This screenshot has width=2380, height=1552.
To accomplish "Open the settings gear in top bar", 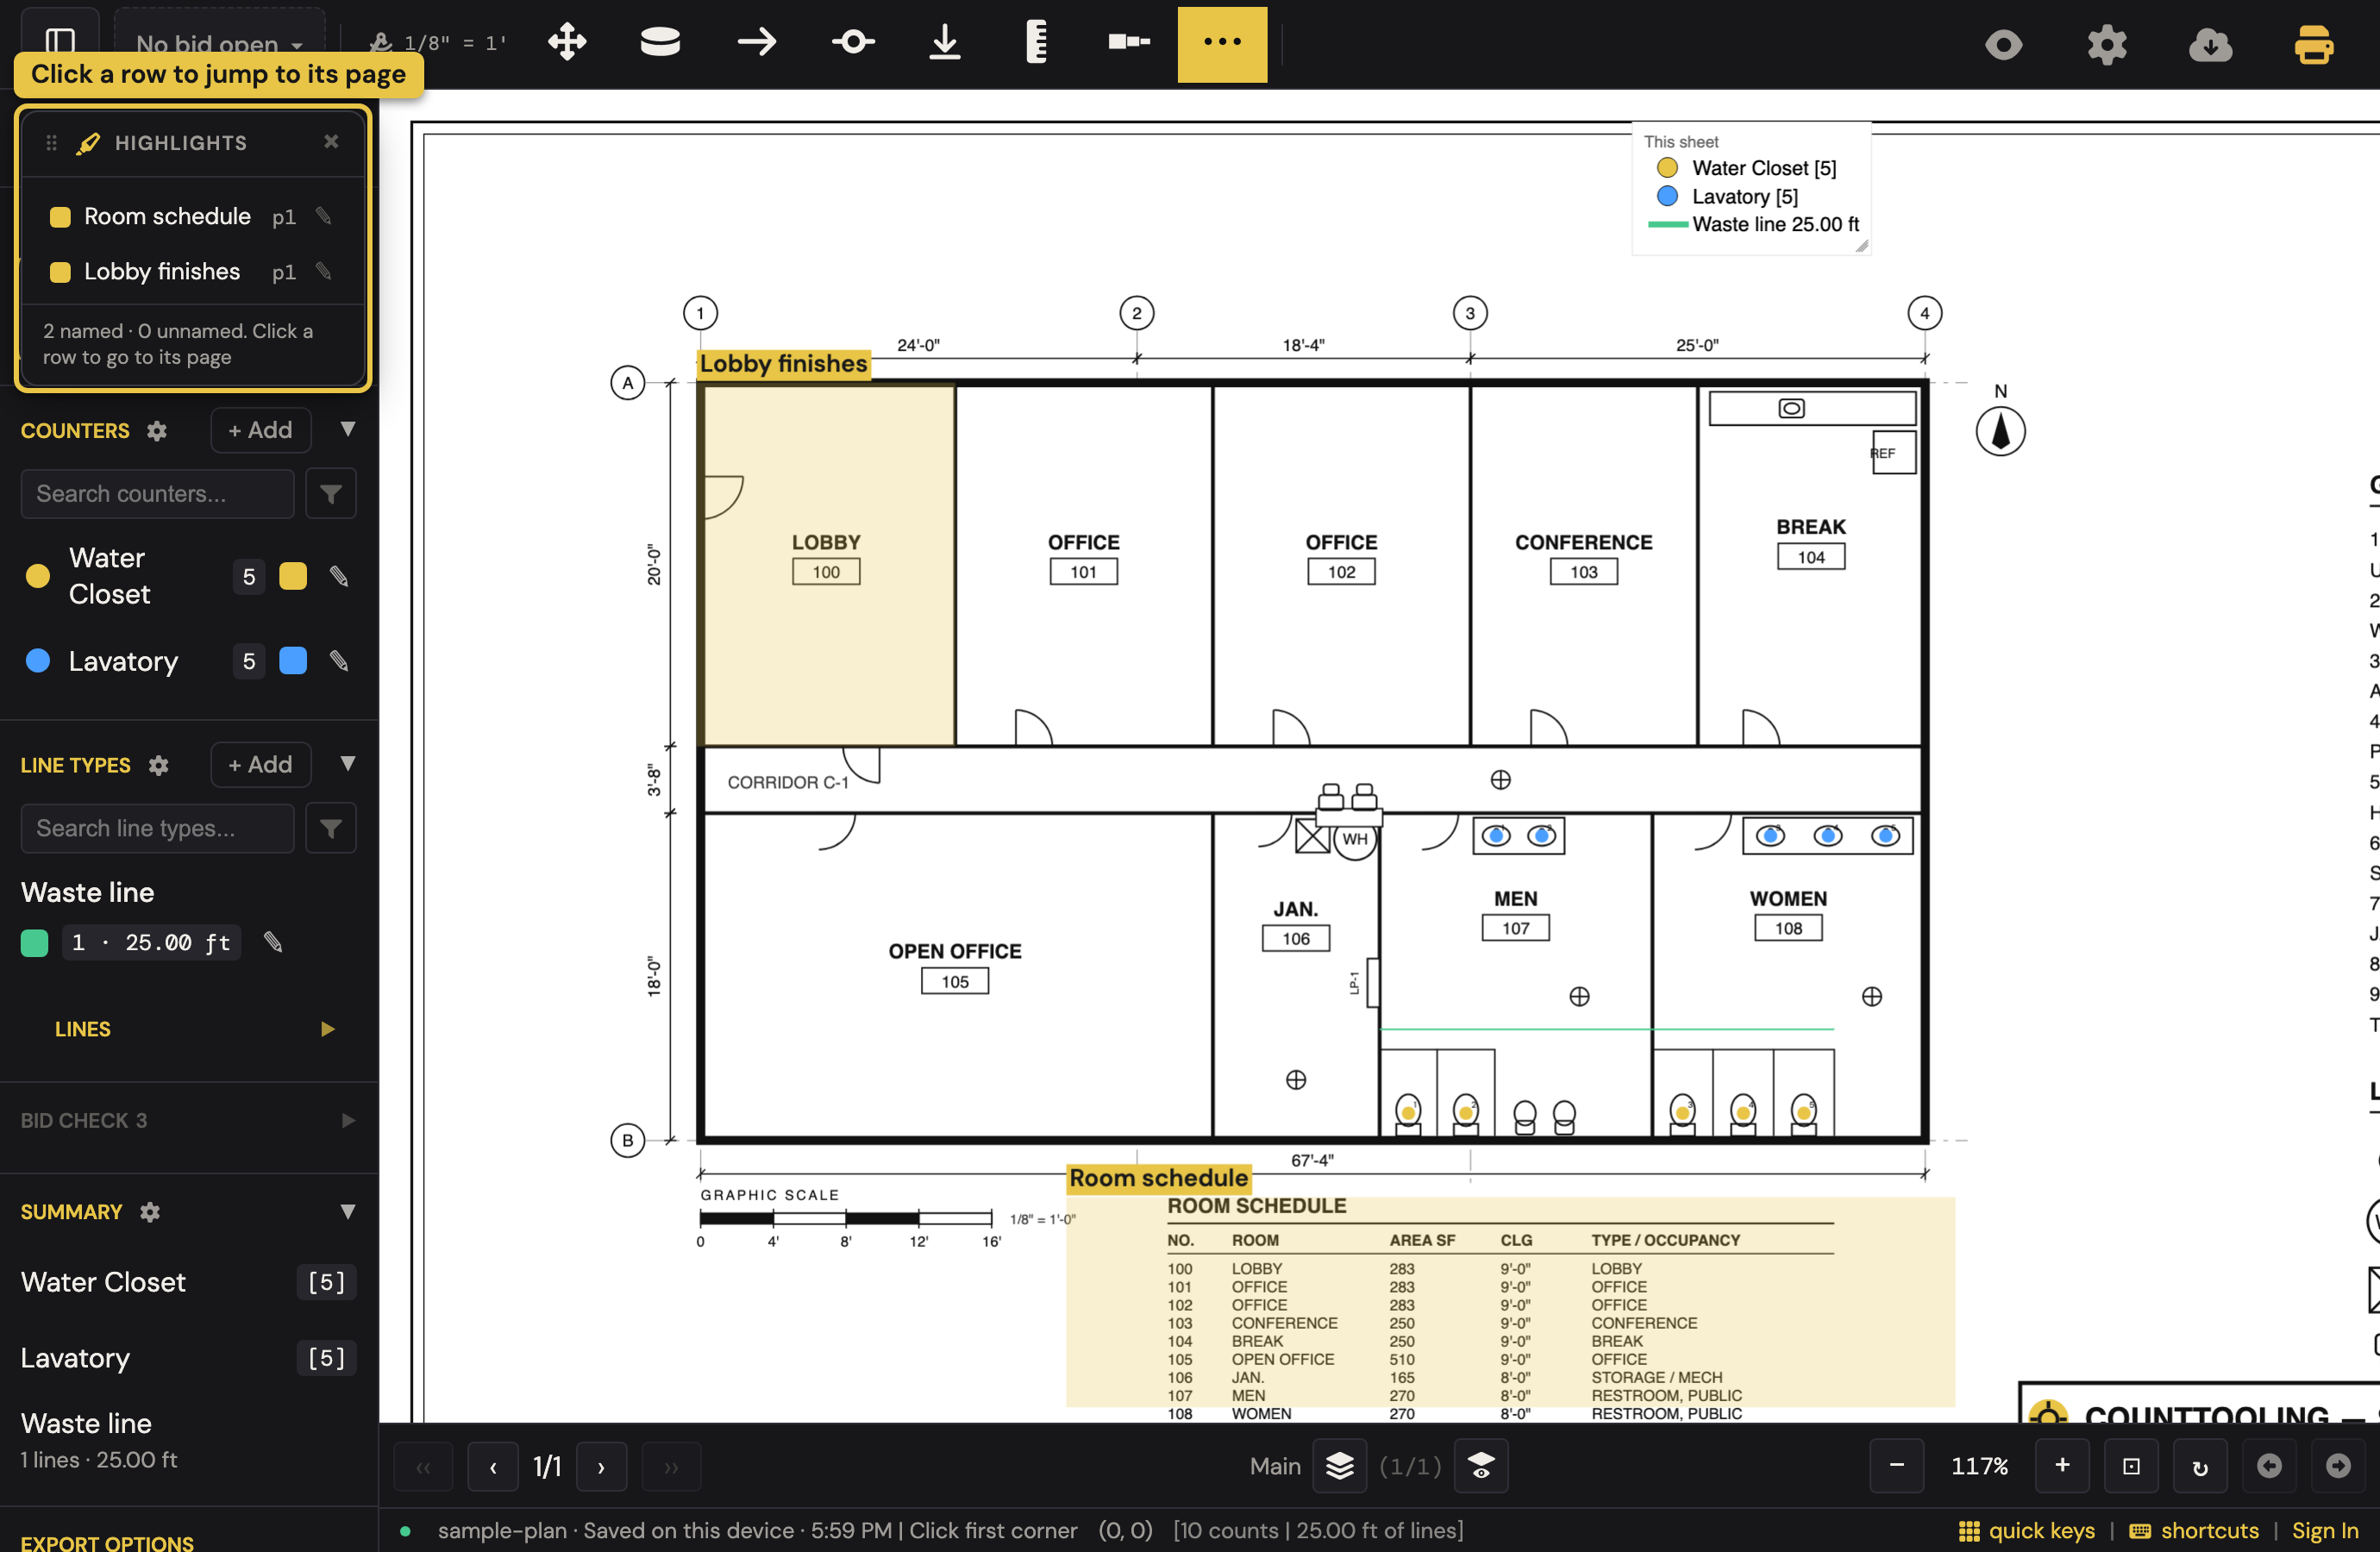I will pos(2107,45).
